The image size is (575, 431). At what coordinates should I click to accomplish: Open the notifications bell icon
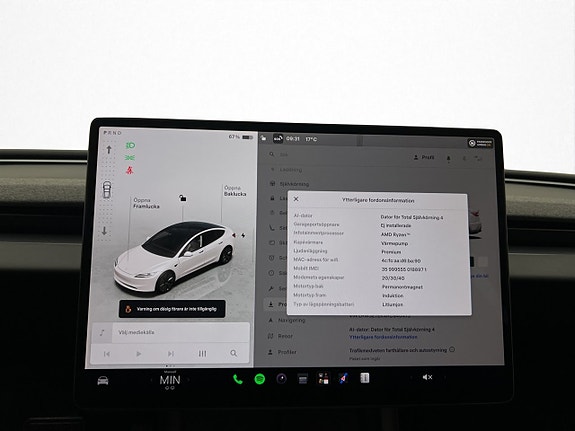click(x=448, y=158)
